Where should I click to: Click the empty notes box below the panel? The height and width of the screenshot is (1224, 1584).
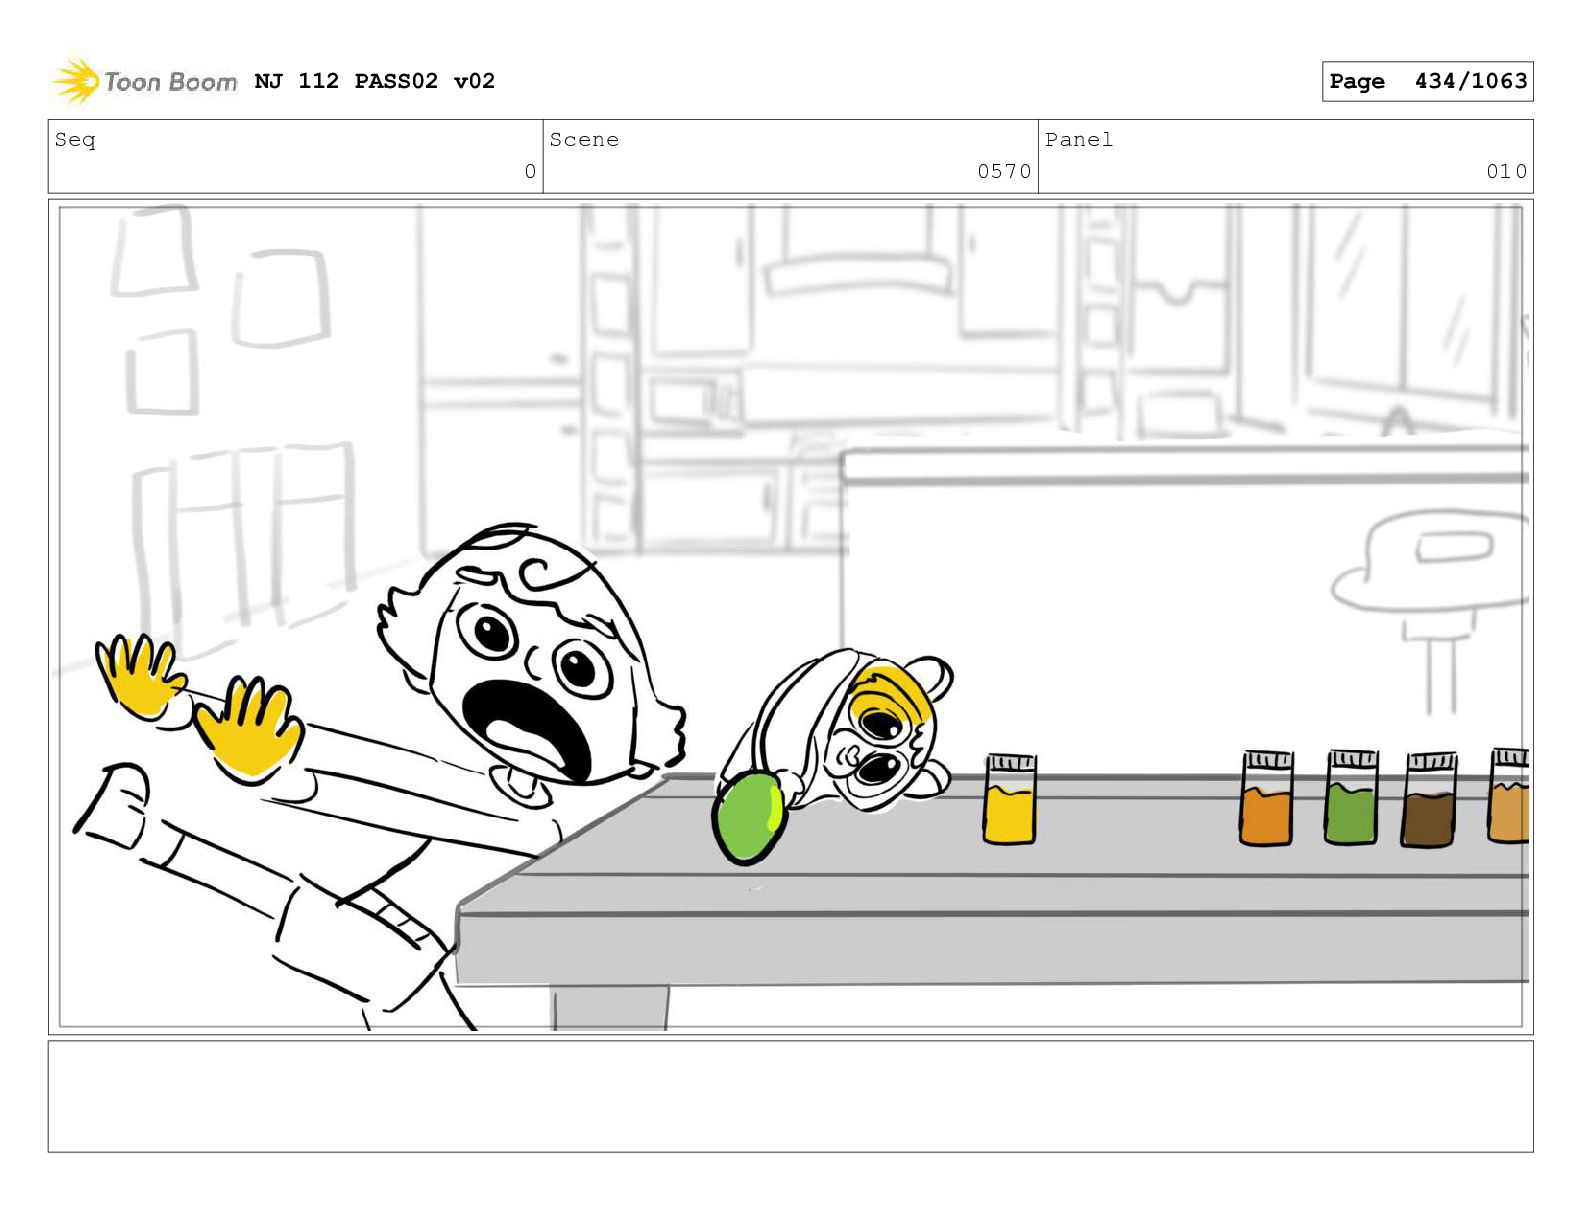tap(790, 1096)
